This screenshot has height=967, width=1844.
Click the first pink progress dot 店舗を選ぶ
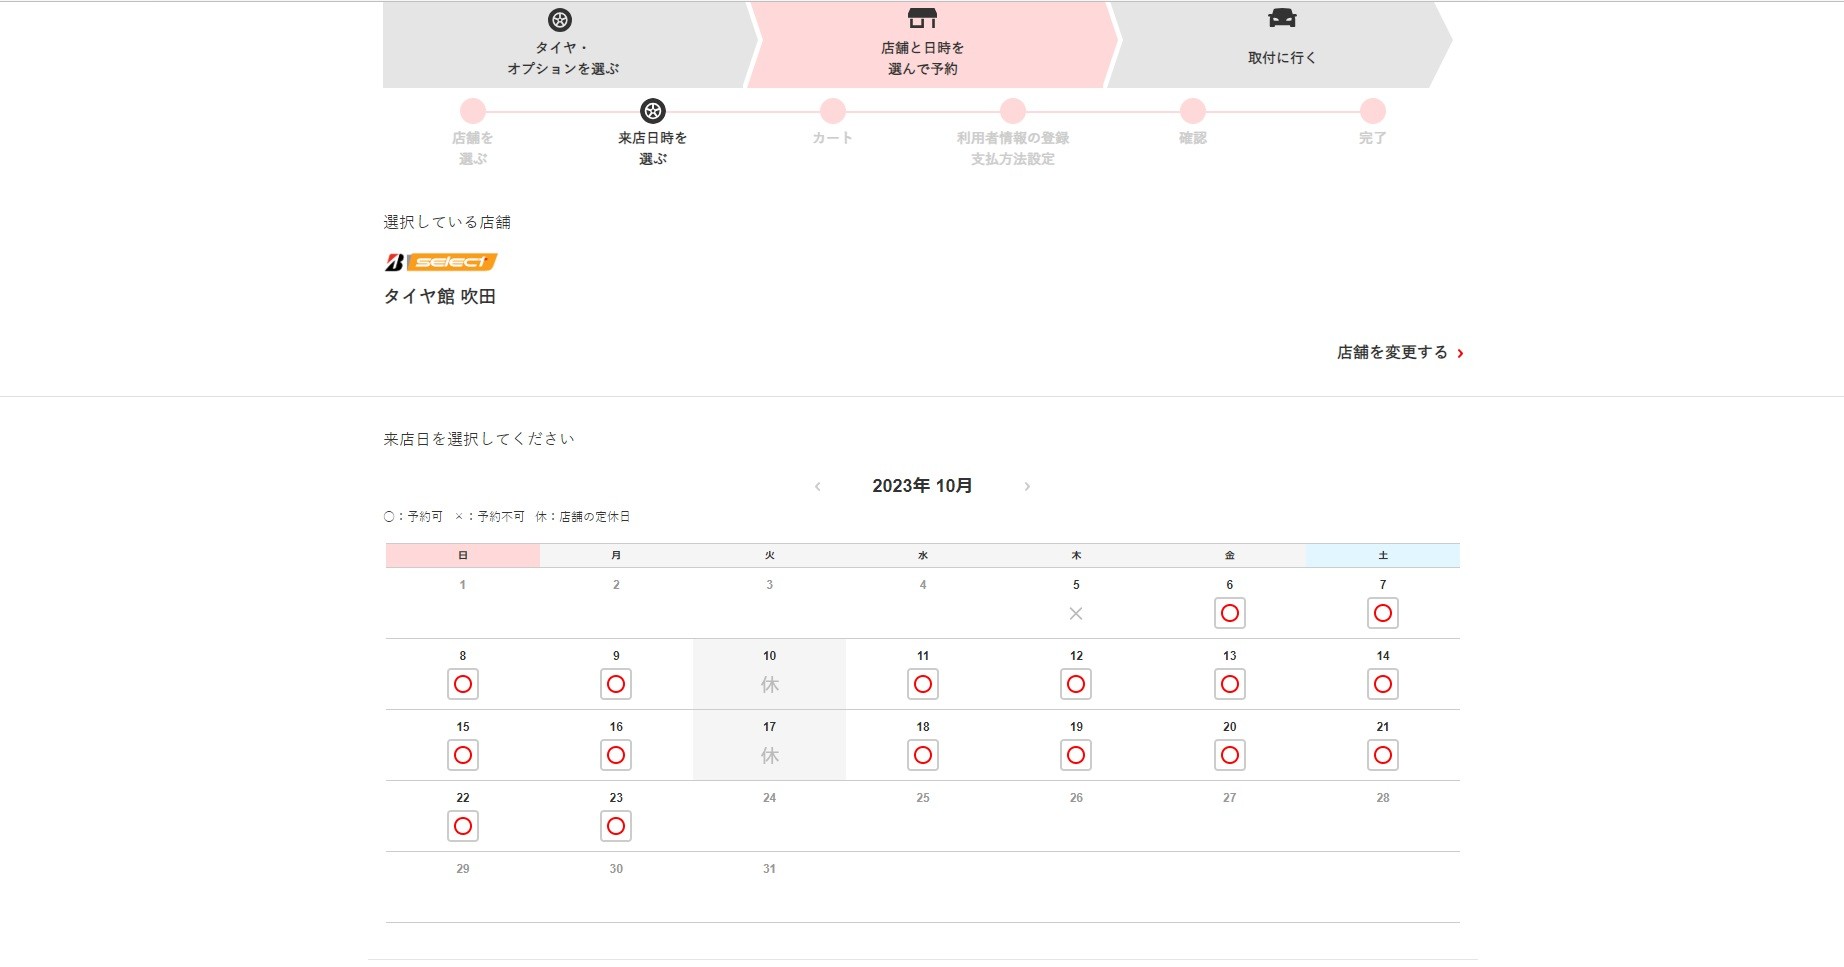pyautogui.click(x=473, y=111)
